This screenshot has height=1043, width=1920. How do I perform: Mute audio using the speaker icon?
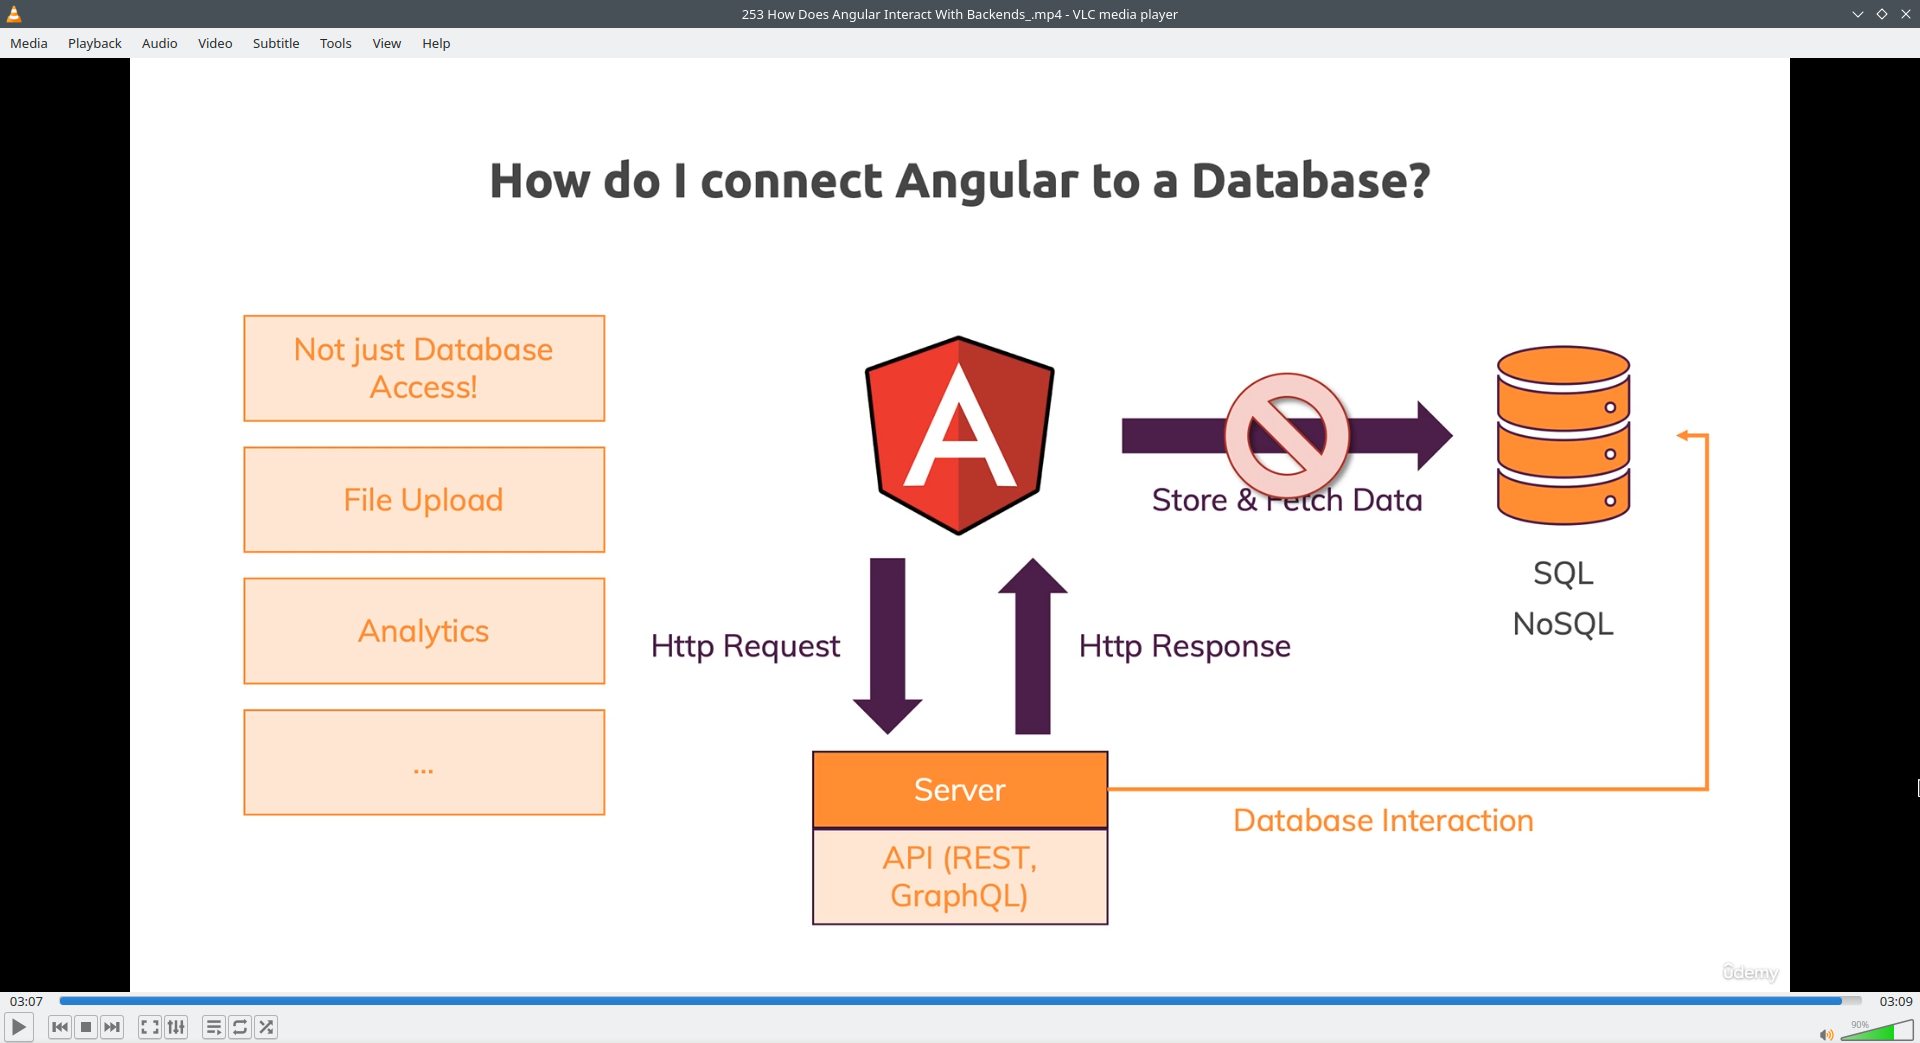pos(1826,1034)
